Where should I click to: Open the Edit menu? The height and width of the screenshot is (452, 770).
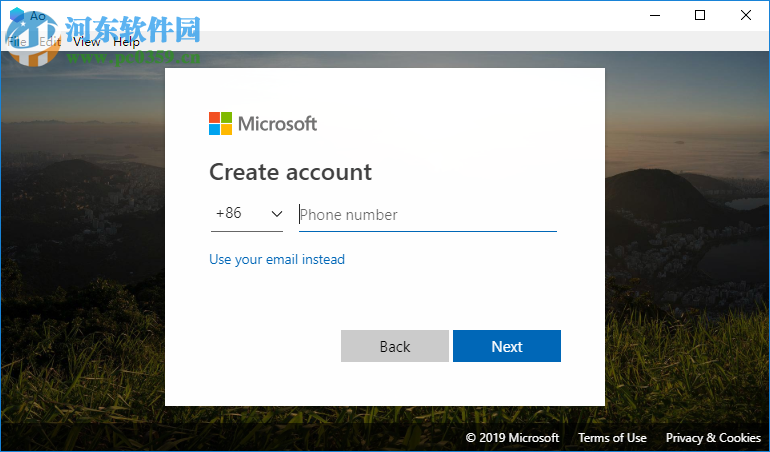(x=50, y=42)
